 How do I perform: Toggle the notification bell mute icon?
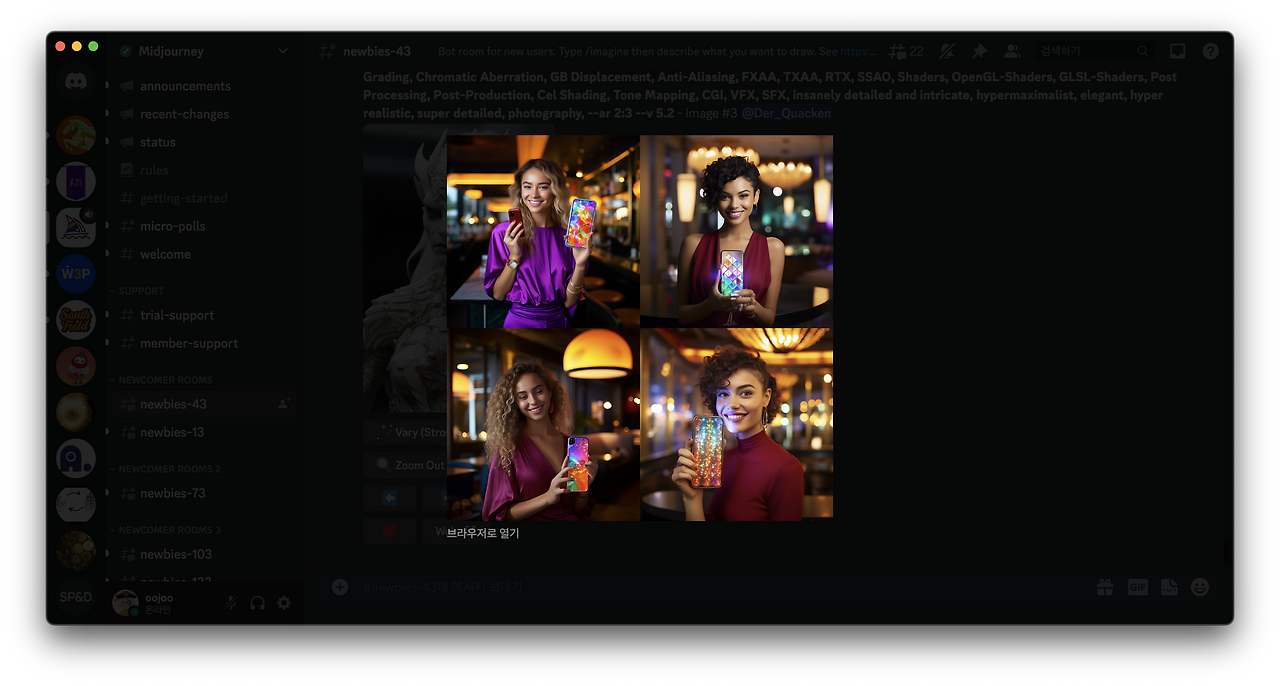[x=947, y=51]
